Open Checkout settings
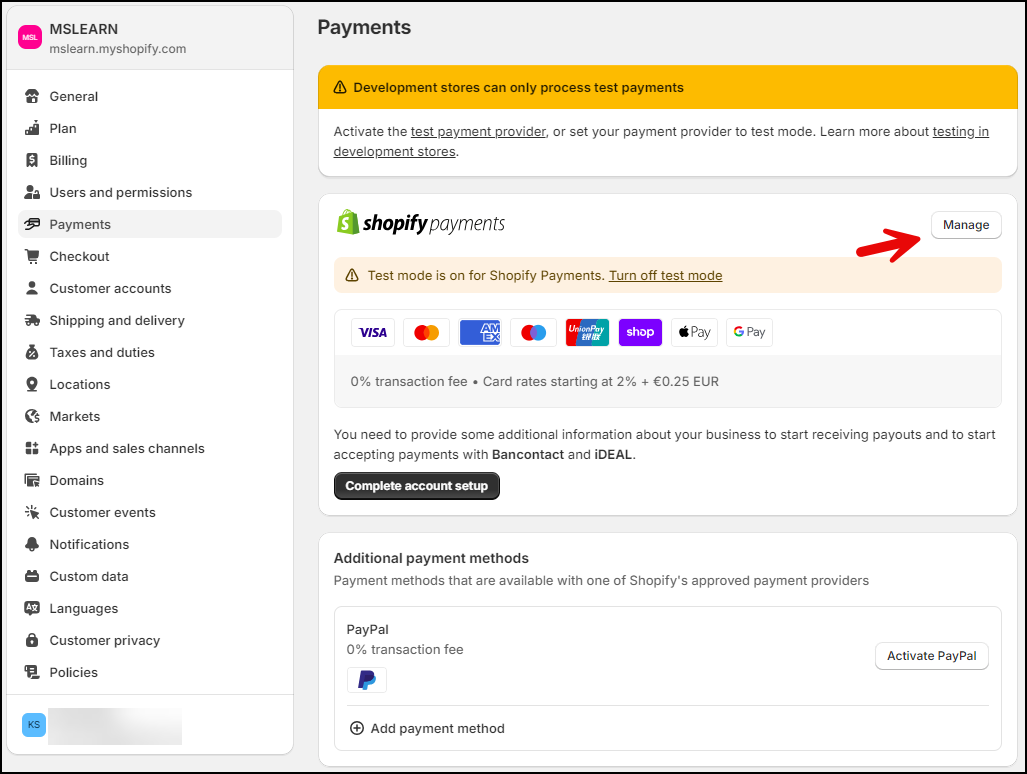 [x=150, y=257]
